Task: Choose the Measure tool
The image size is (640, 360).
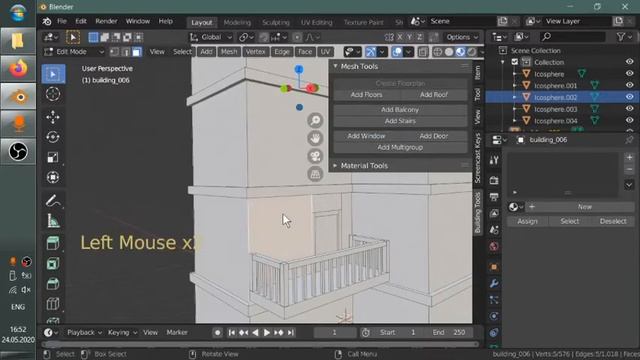Action: pos(53,221)
